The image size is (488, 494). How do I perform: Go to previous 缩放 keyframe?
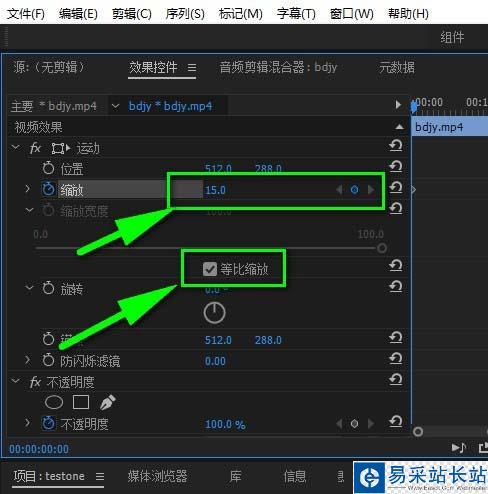point(339,190)
